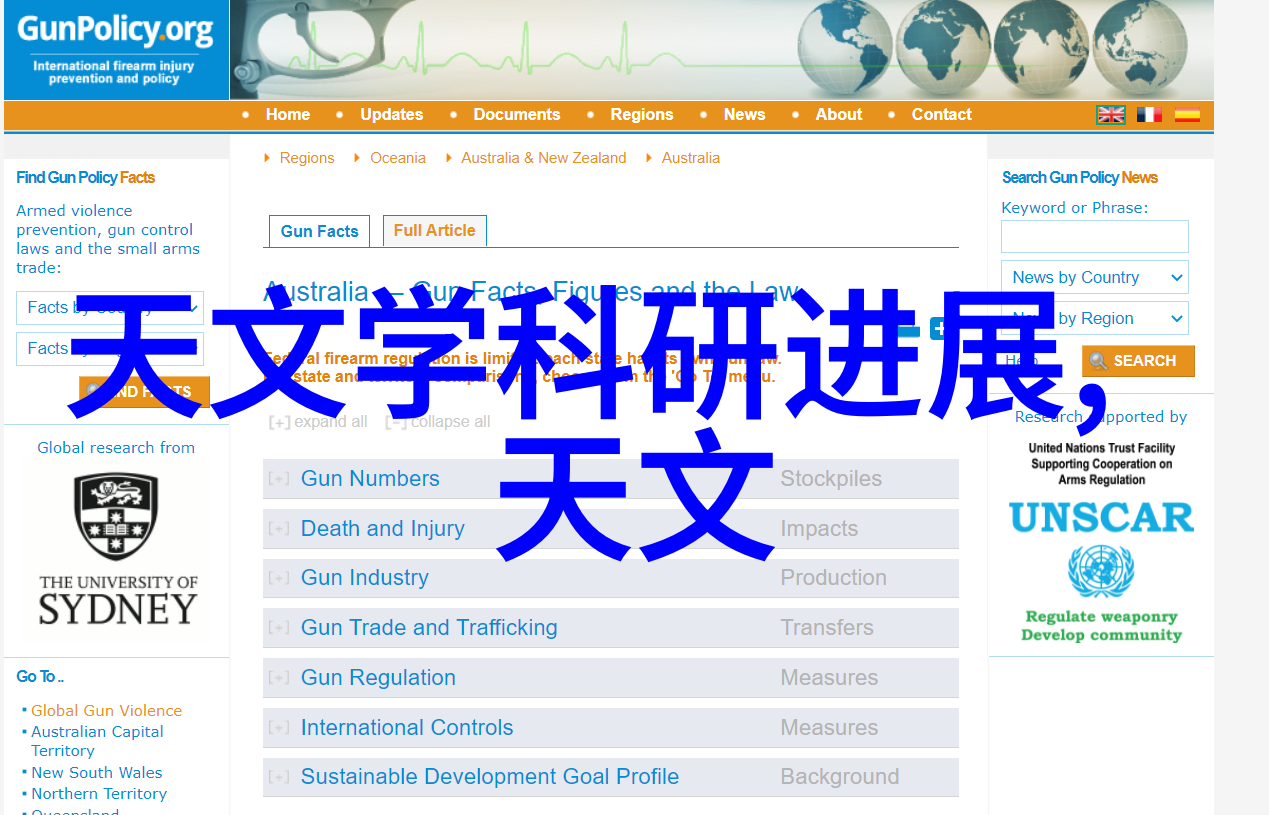1269x815 pixels.
Task: Click the GunPolicy.org logo
Action: coord(116,49)
